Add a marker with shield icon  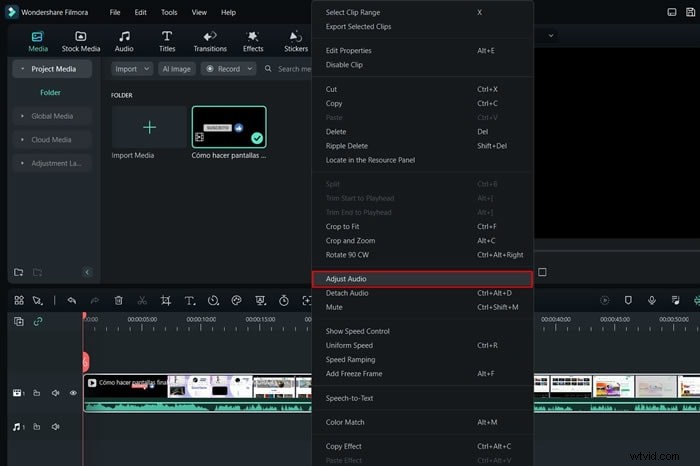tap(628, 300)
